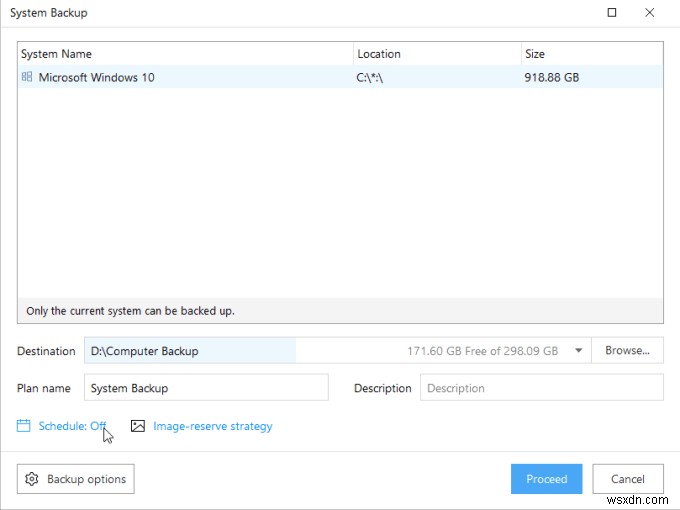This screenshot has width=680, height=510.
Task: Click into the Description text field
Action: click(x=542, y=388)
